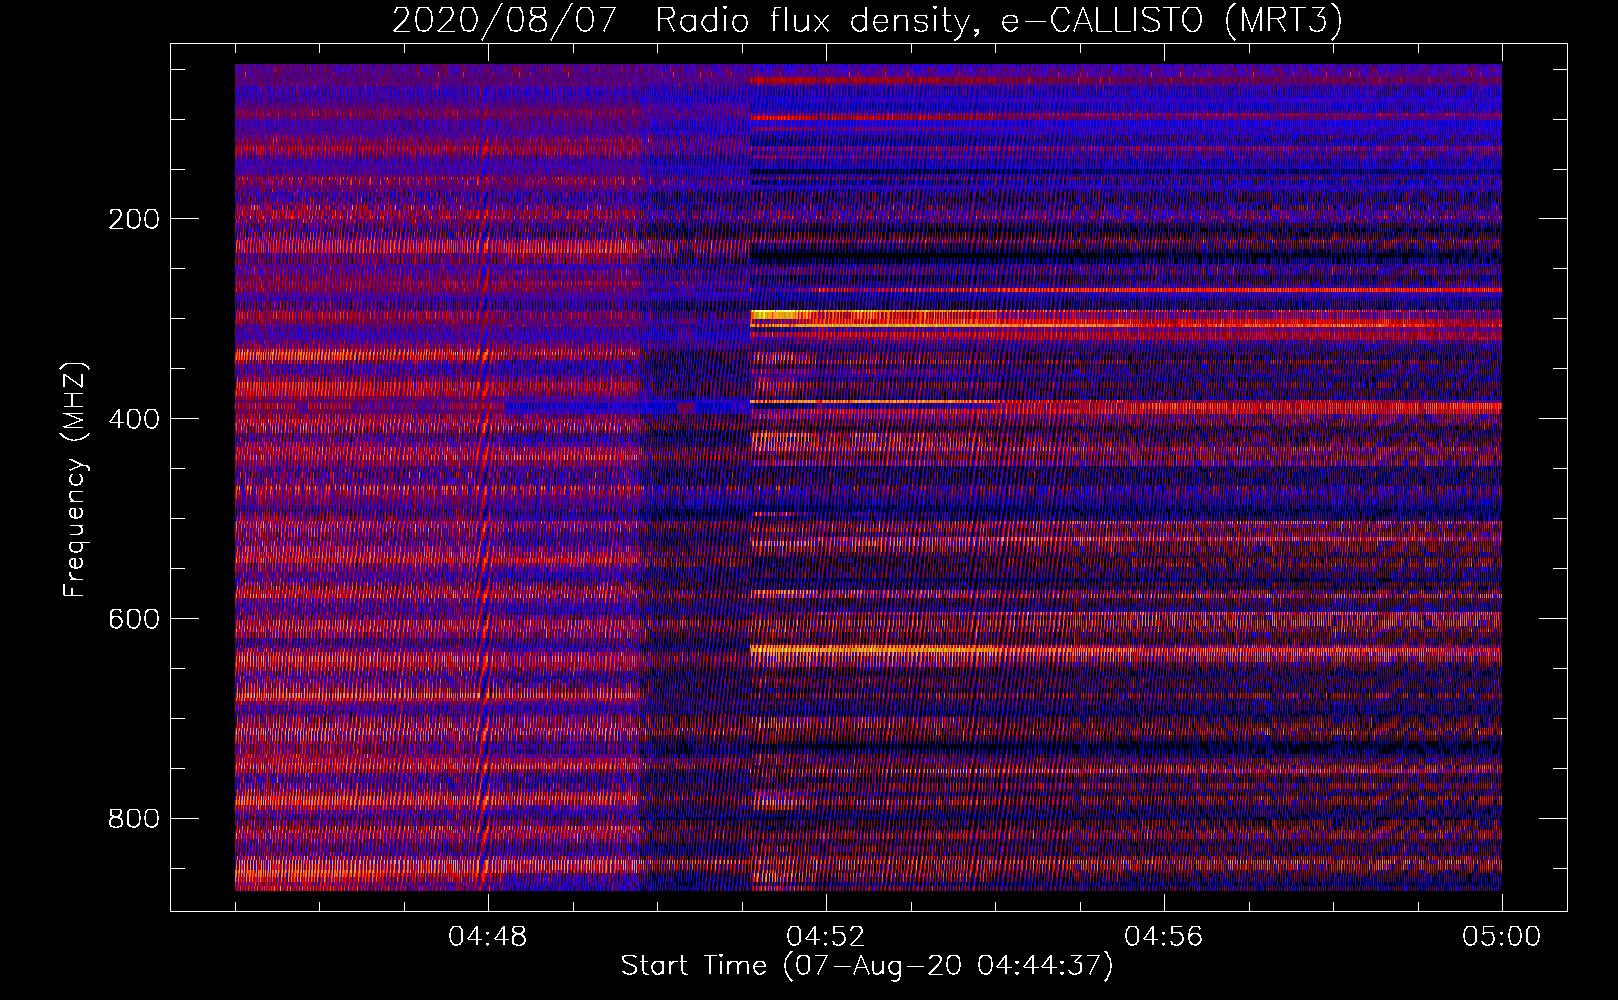
Task: Click the 600 frequency tick label
Action: click(133, 619)
